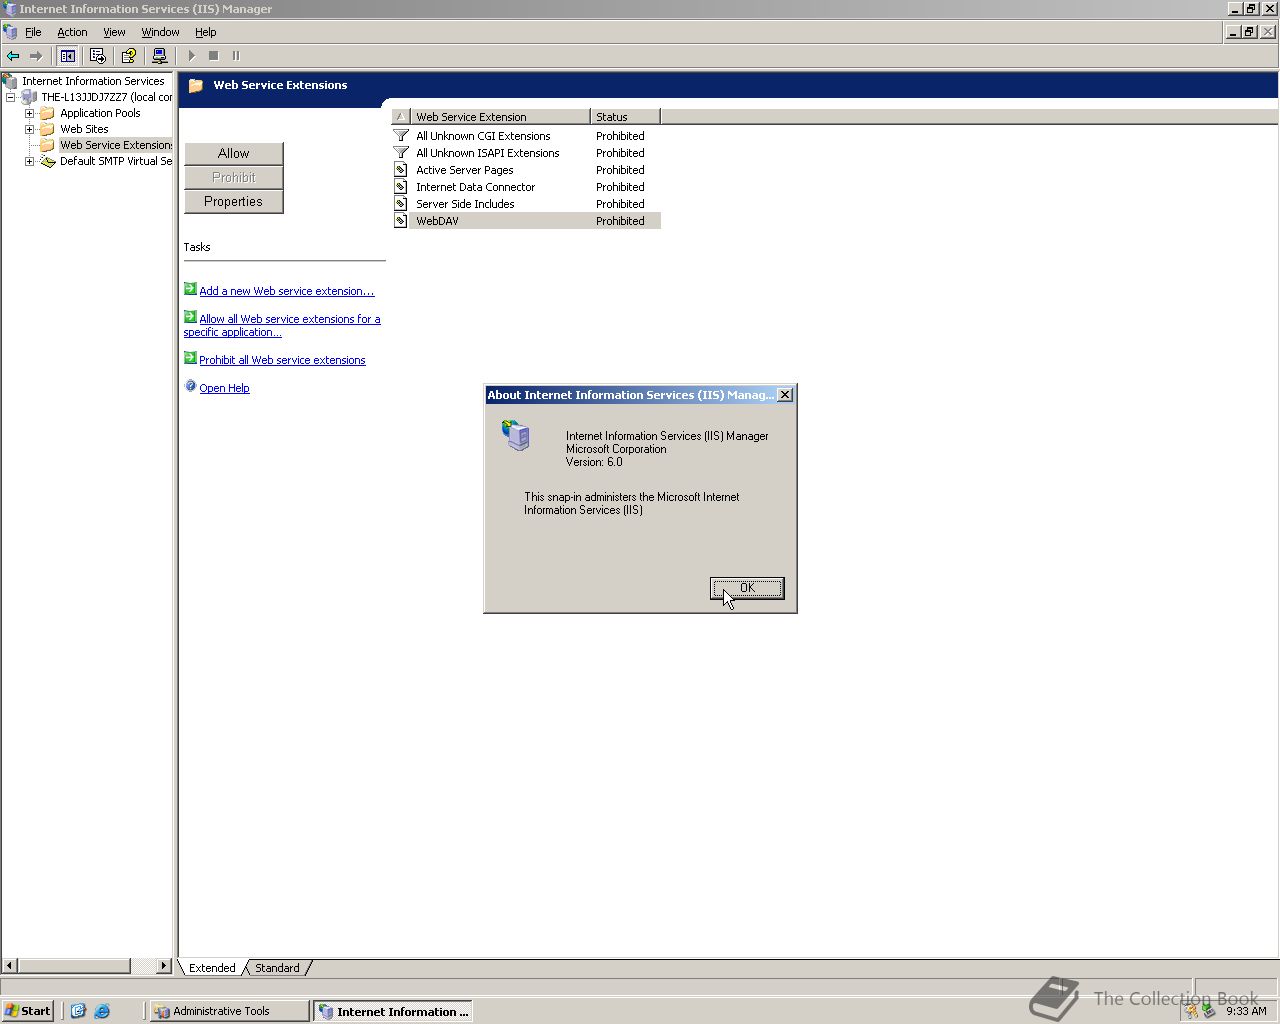Open the View menu
The height and width of the screenshot is (1024, 1280).
click(114, 32)
